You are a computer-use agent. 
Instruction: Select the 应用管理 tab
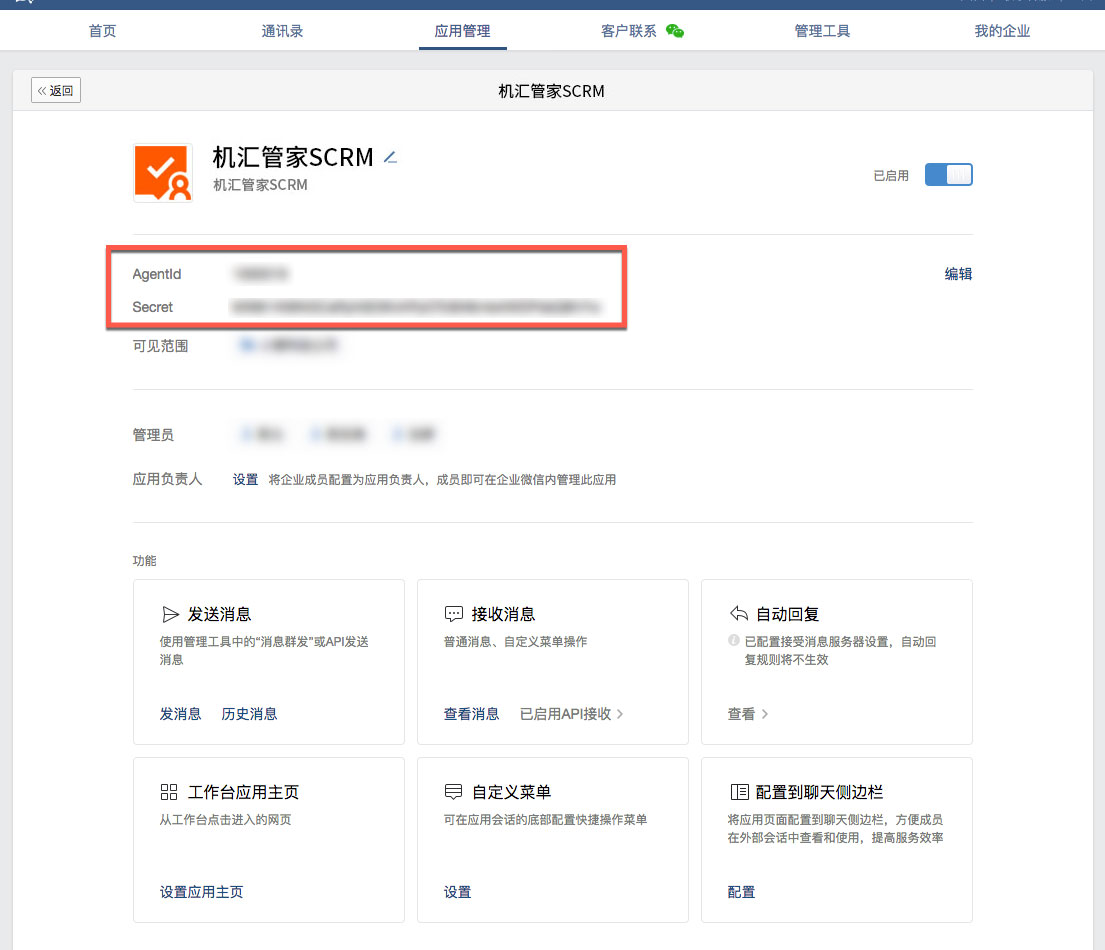point(462,31)
